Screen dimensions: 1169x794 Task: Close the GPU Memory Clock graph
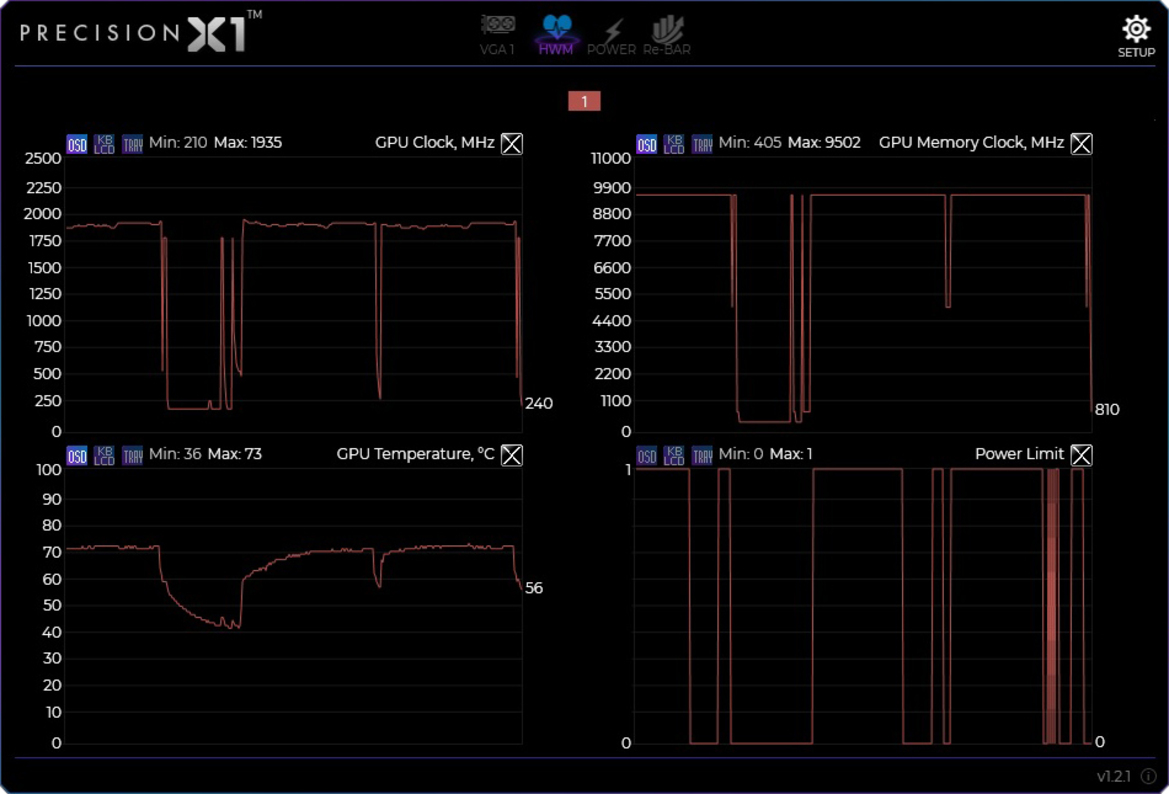tap(1081, 143)
